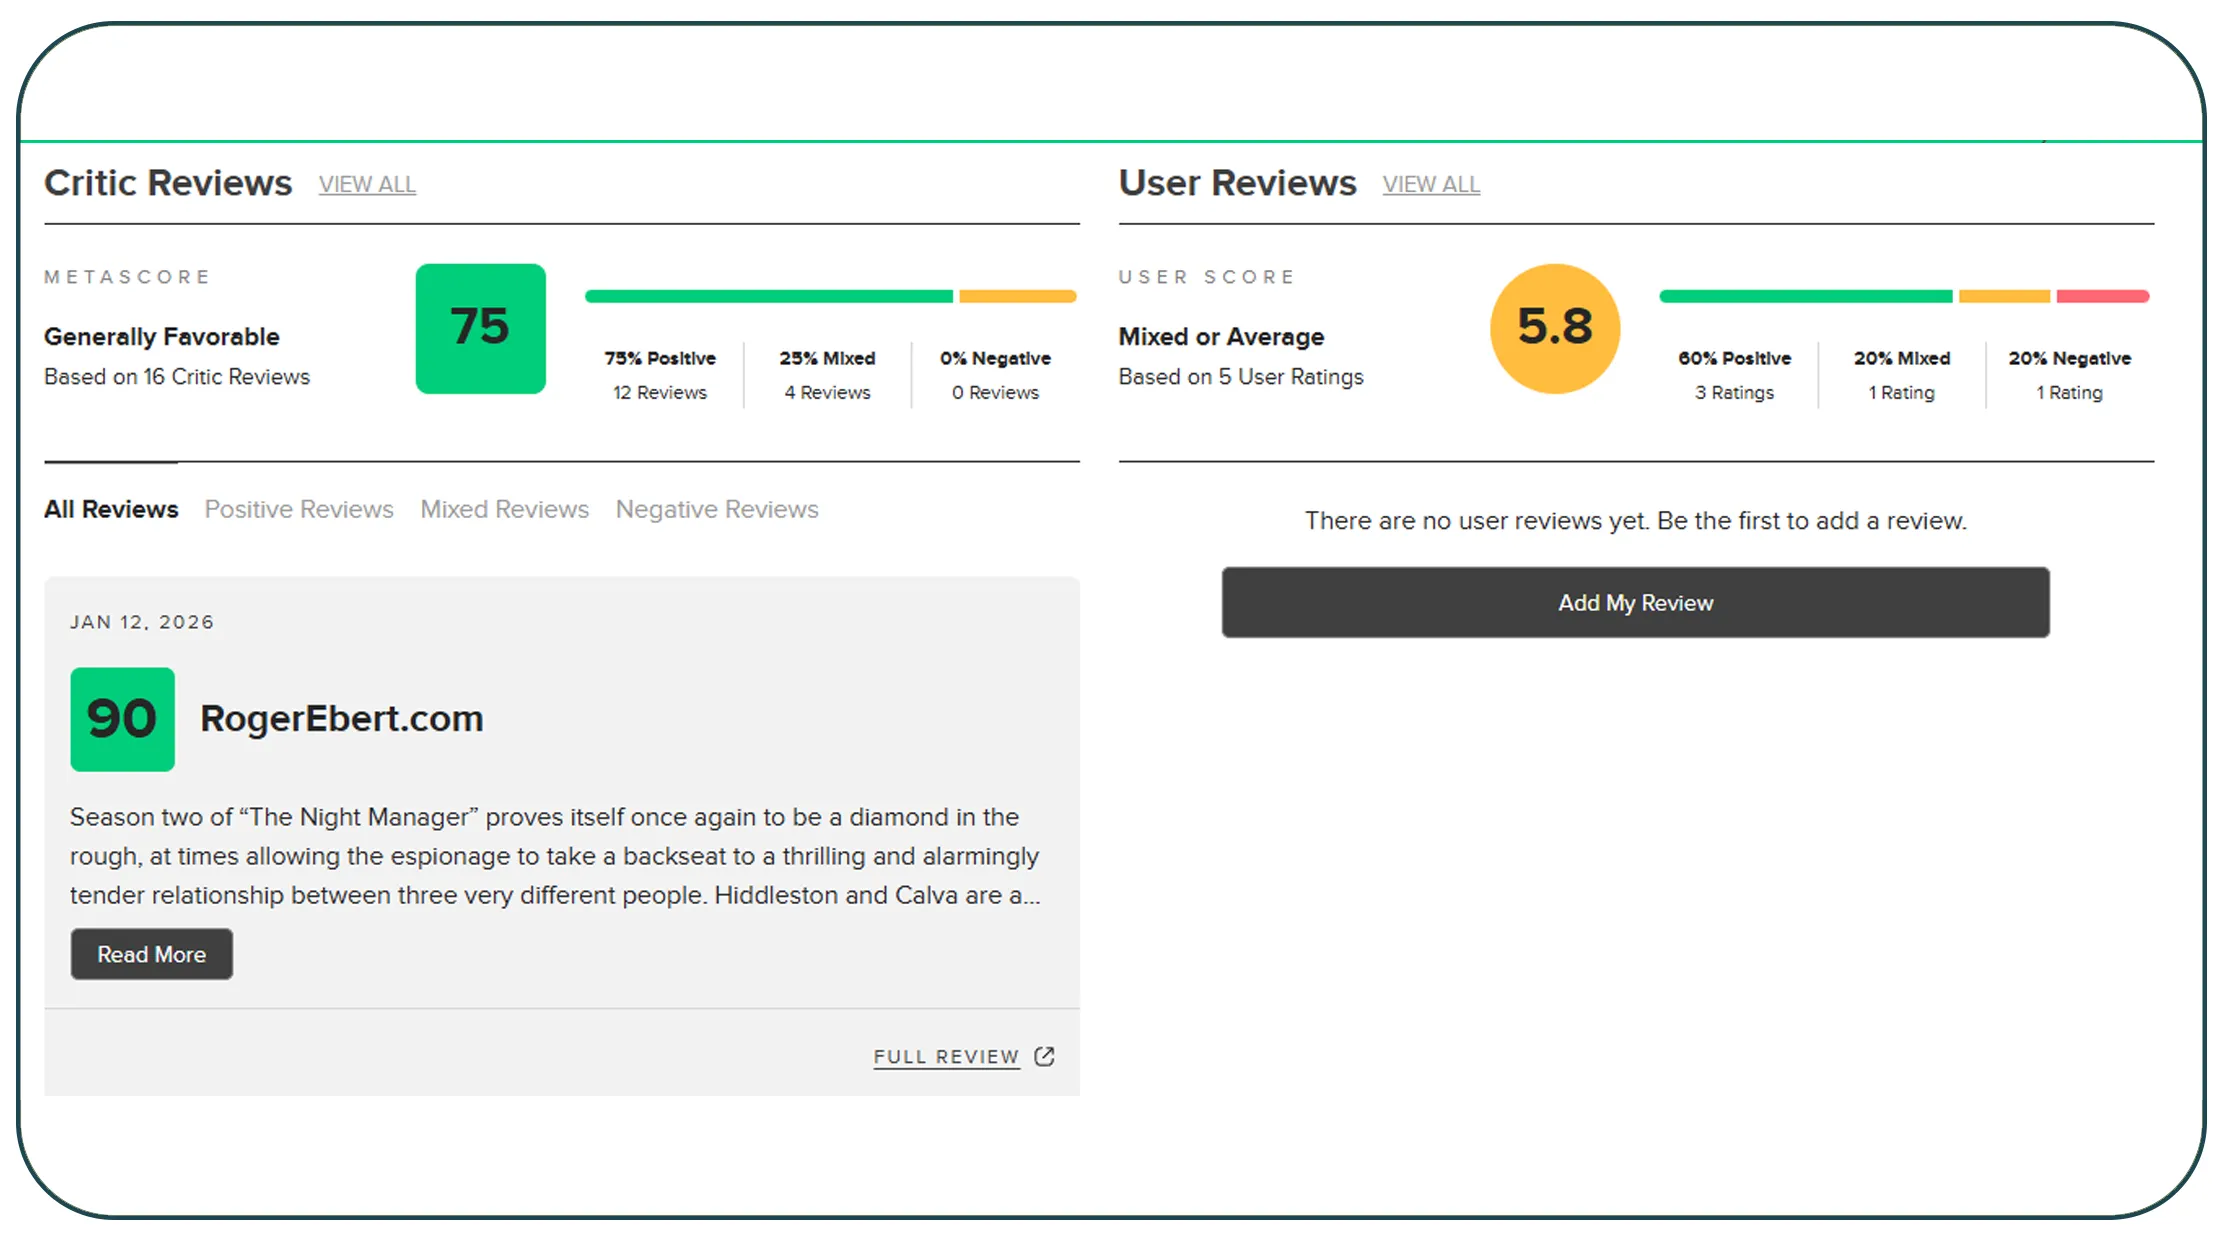Switch to Negative Reviews tab
2223x1240 pixels.
point(716,509)
